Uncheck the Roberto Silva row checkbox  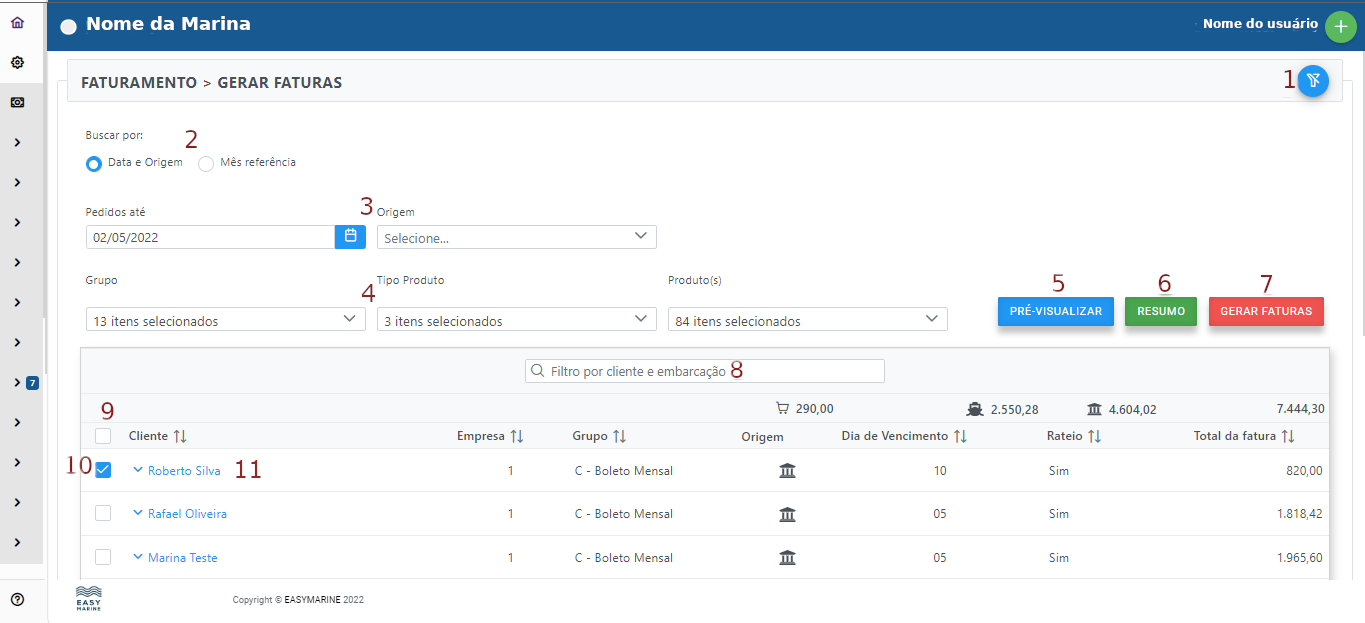103,470
